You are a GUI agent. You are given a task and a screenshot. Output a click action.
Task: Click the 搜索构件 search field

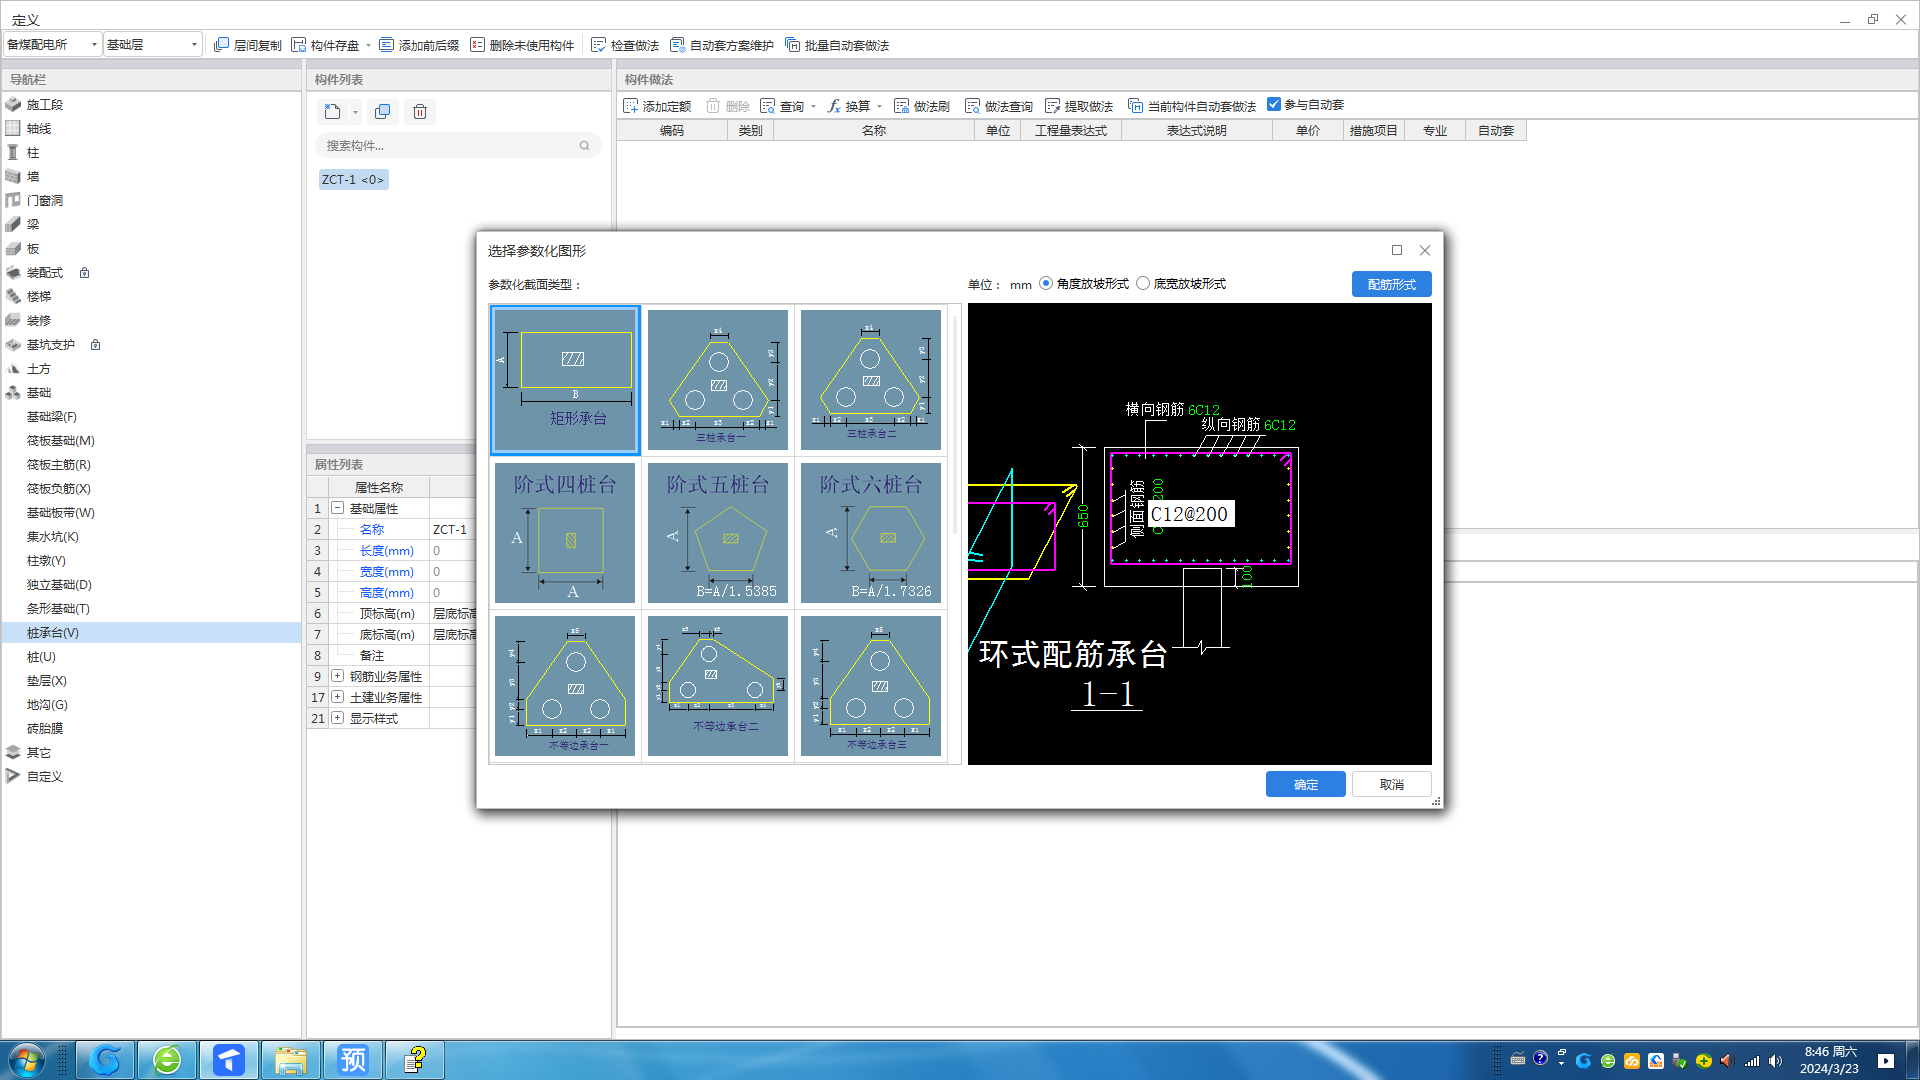pos(457,146)
